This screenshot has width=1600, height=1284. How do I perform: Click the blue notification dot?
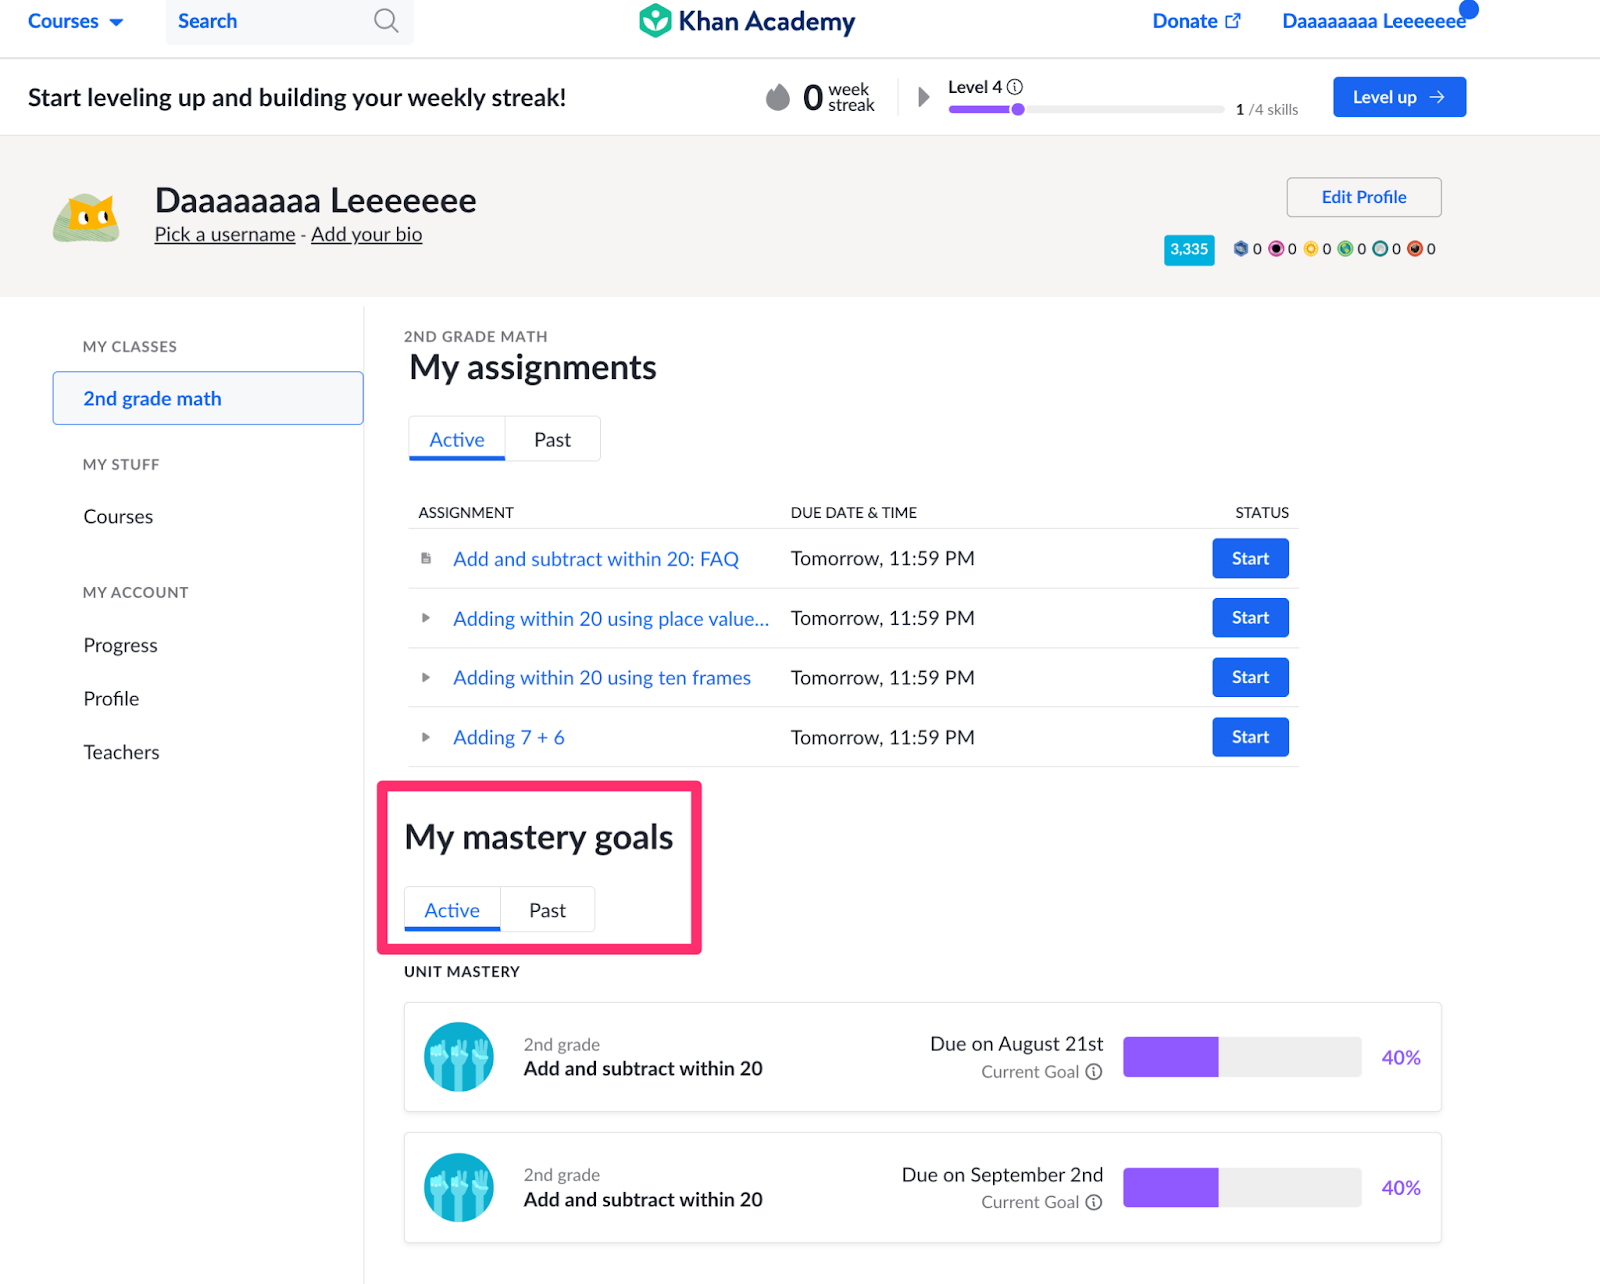coord(1468,9)
